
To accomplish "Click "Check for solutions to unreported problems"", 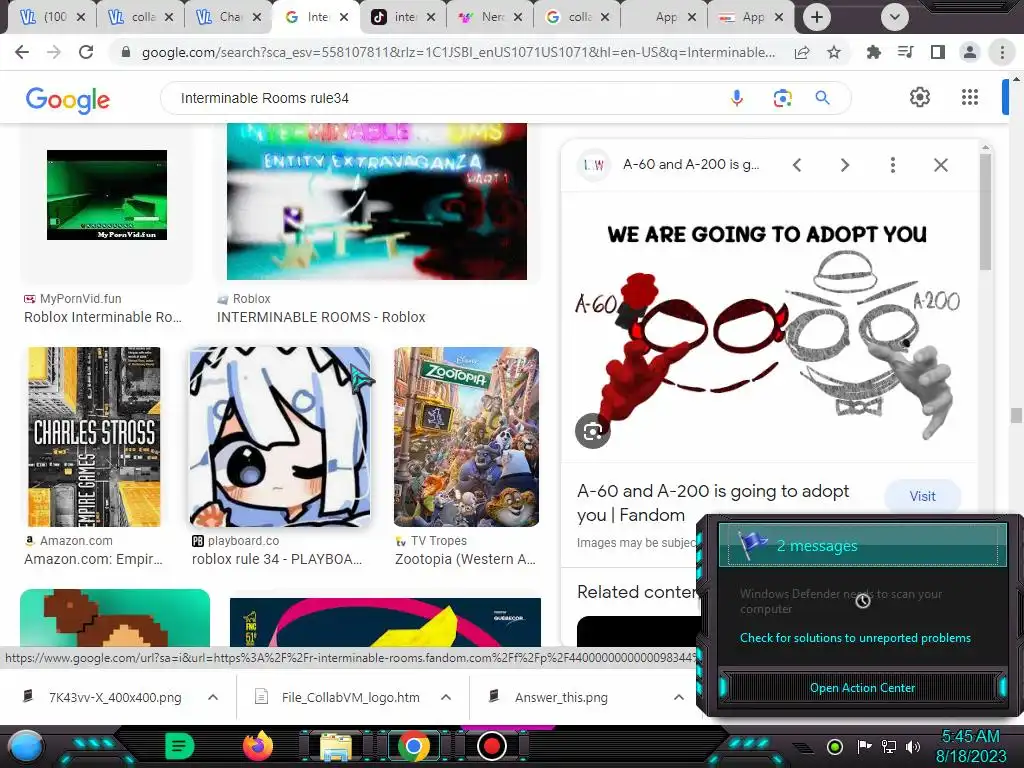I will tap(855, 638).
